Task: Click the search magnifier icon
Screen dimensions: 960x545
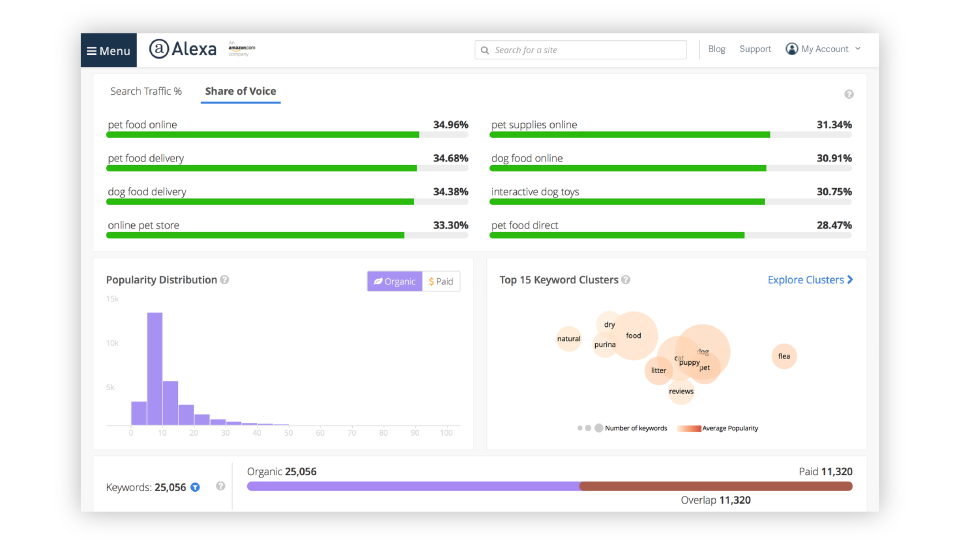Action: [x=485, y=50]
